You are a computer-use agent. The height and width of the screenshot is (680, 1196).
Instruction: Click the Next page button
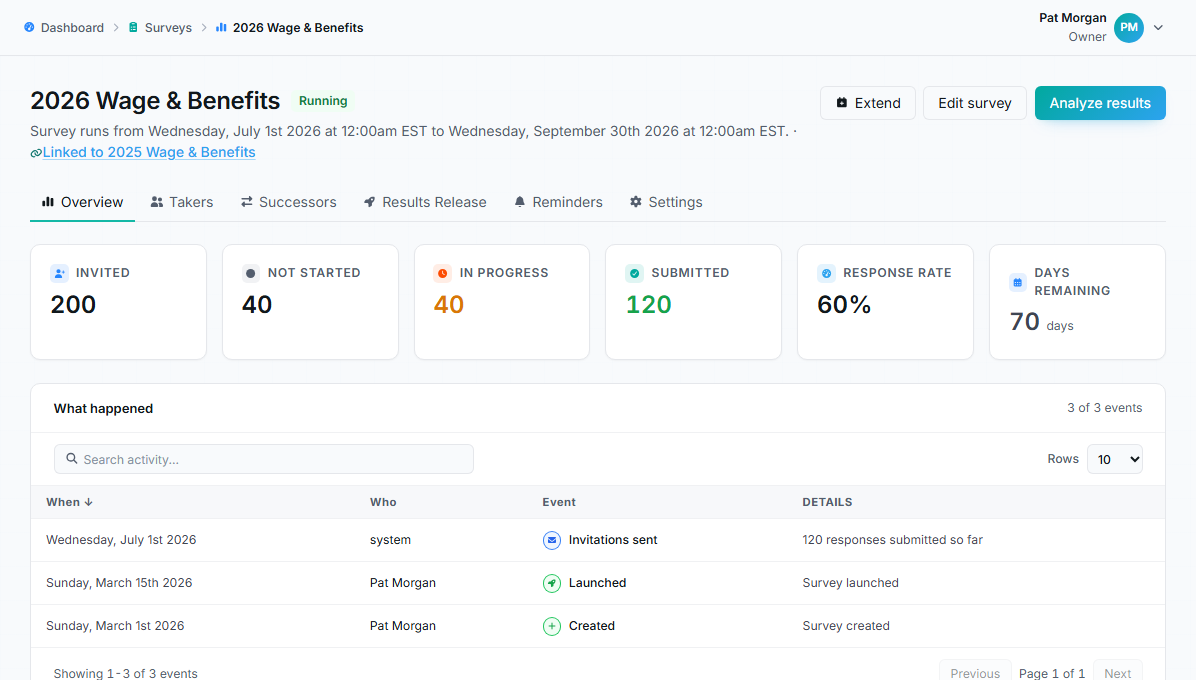[1117, 673]
